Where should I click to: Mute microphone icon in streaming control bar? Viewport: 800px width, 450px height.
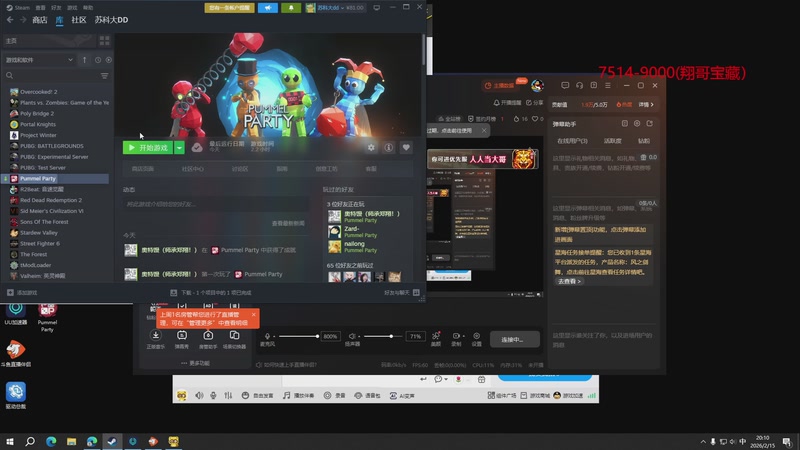point(267,336)
